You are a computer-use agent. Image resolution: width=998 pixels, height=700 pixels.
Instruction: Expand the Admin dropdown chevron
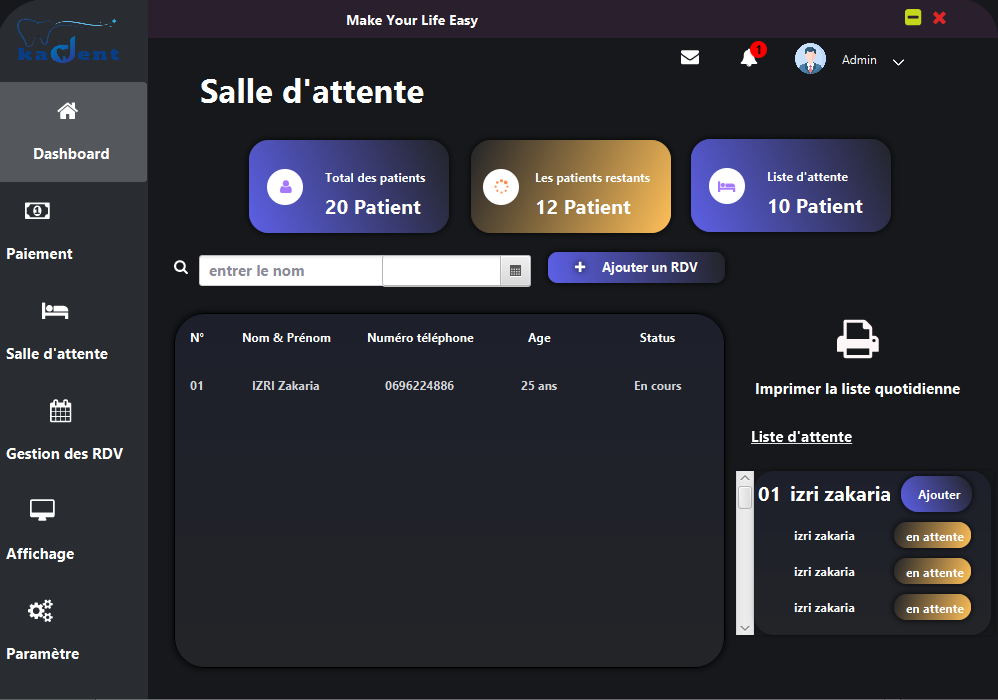click(x=898, y=62)
